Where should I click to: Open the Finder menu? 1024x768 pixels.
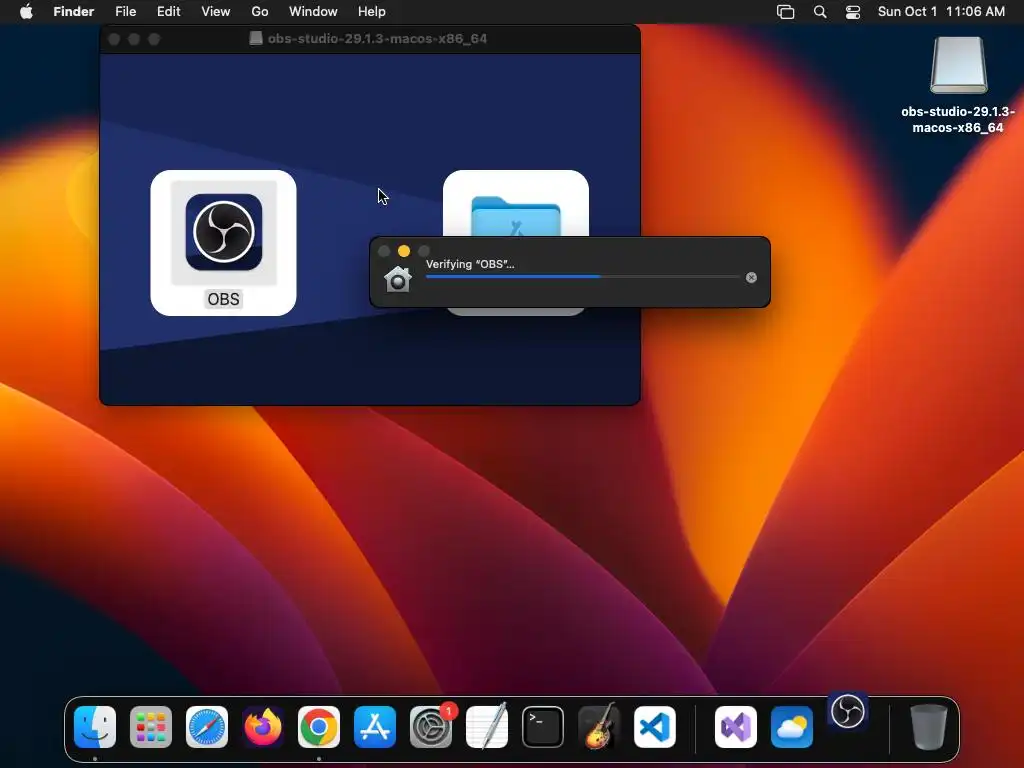click(73, 12)
